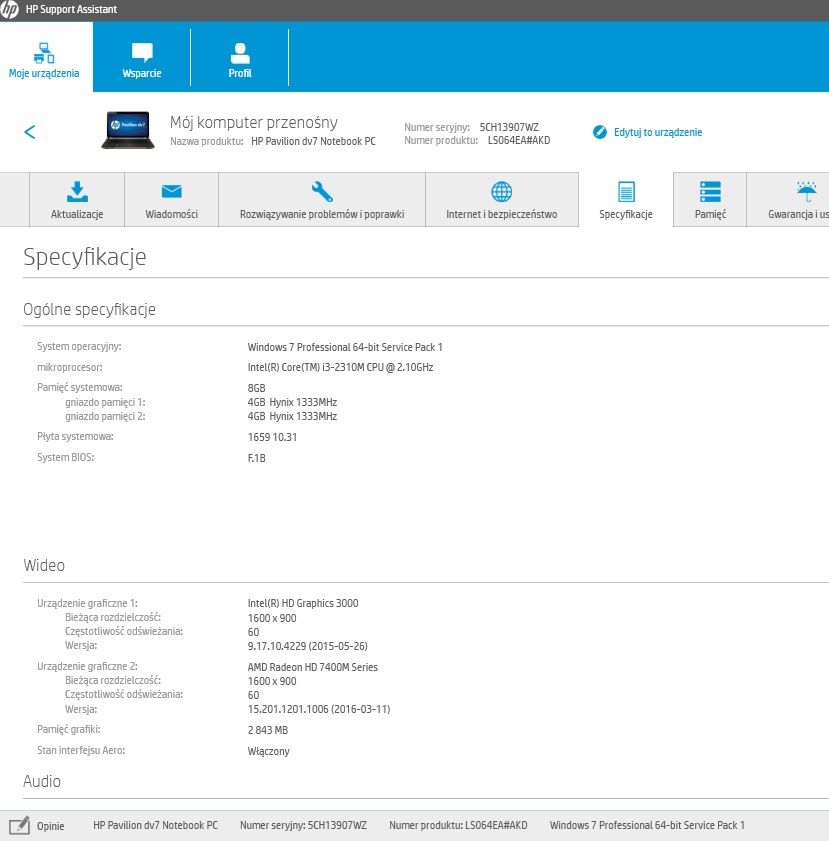Screen dimensions: 829x841
Task: Click Windows 7 Professional text in status bar
Action: pos(647,825)
